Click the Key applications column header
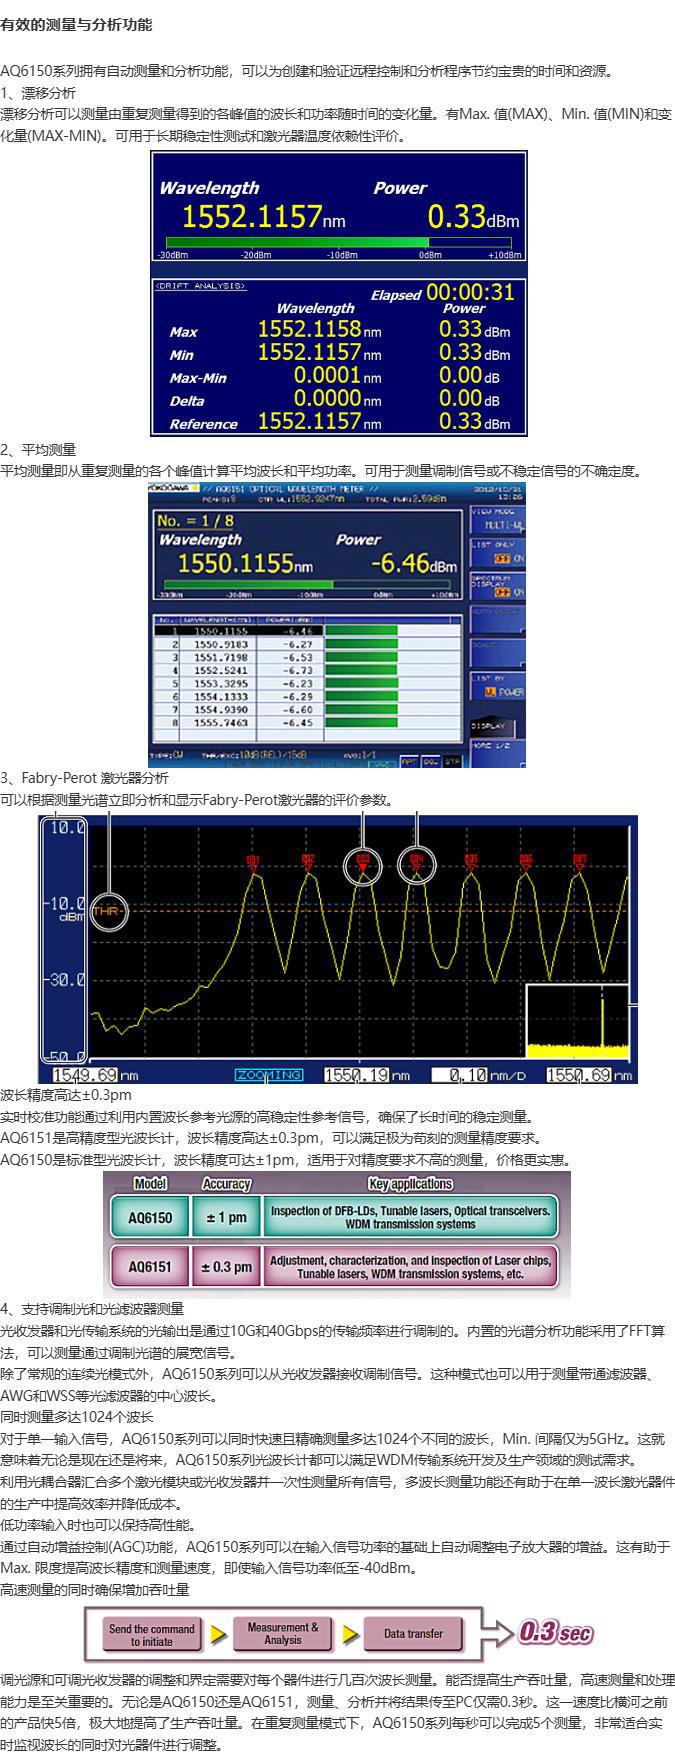 (410, 1183)
